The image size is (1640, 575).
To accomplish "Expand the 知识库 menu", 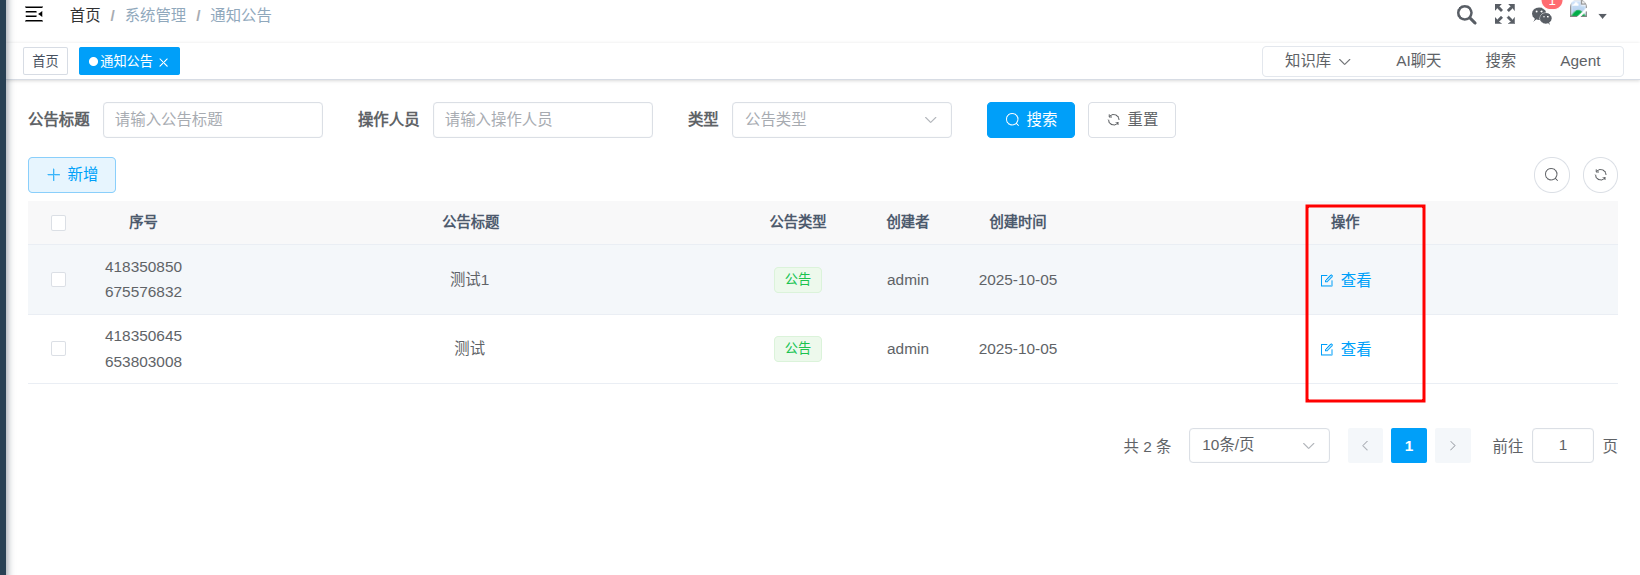I will (x=1317, y=61).
